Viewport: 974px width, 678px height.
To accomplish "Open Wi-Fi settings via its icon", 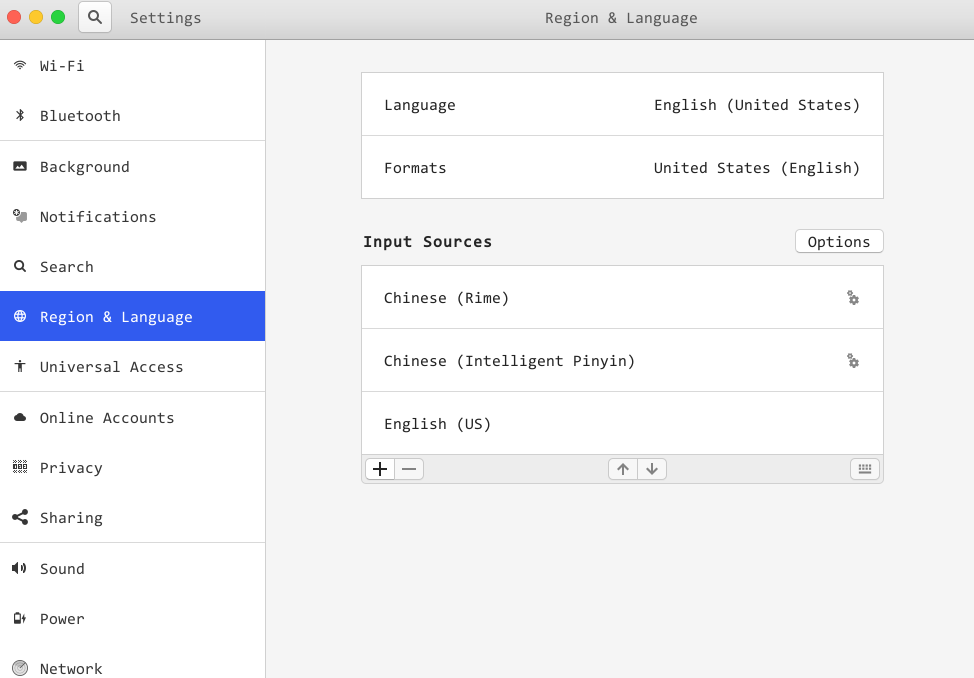I will 20,65.
